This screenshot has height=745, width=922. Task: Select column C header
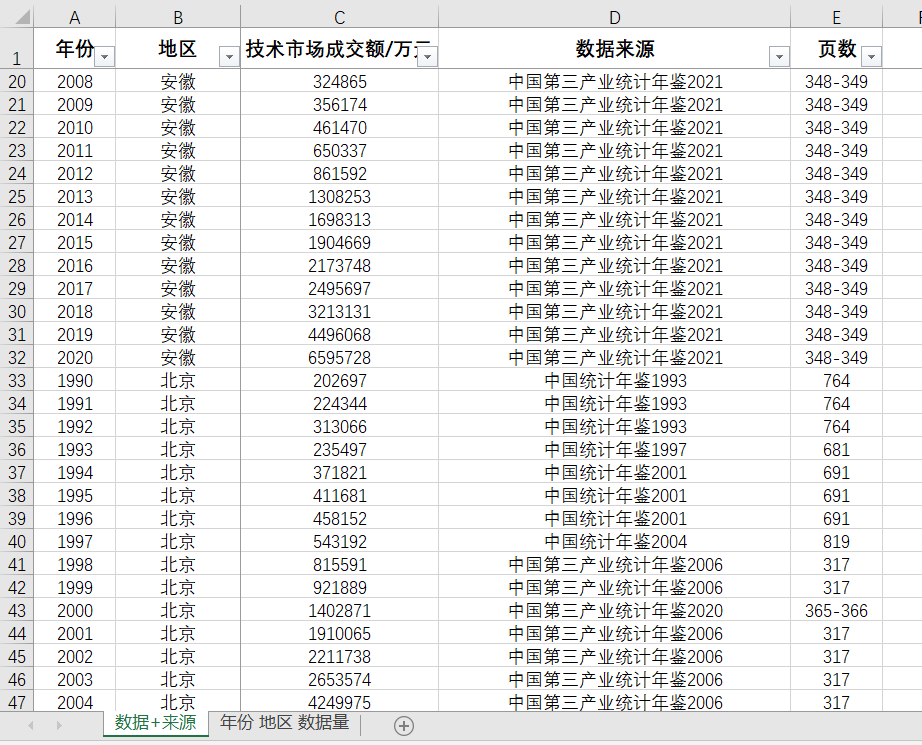click(x=338, y=15)
